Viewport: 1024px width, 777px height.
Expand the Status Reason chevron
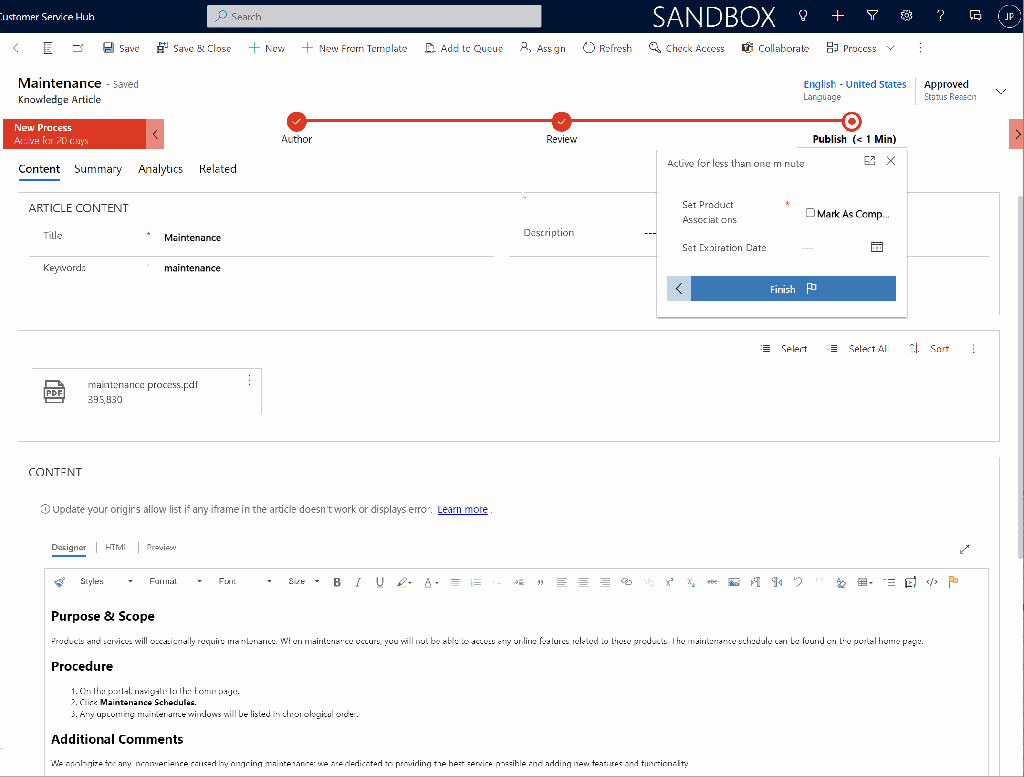[x=1000, y=89]
